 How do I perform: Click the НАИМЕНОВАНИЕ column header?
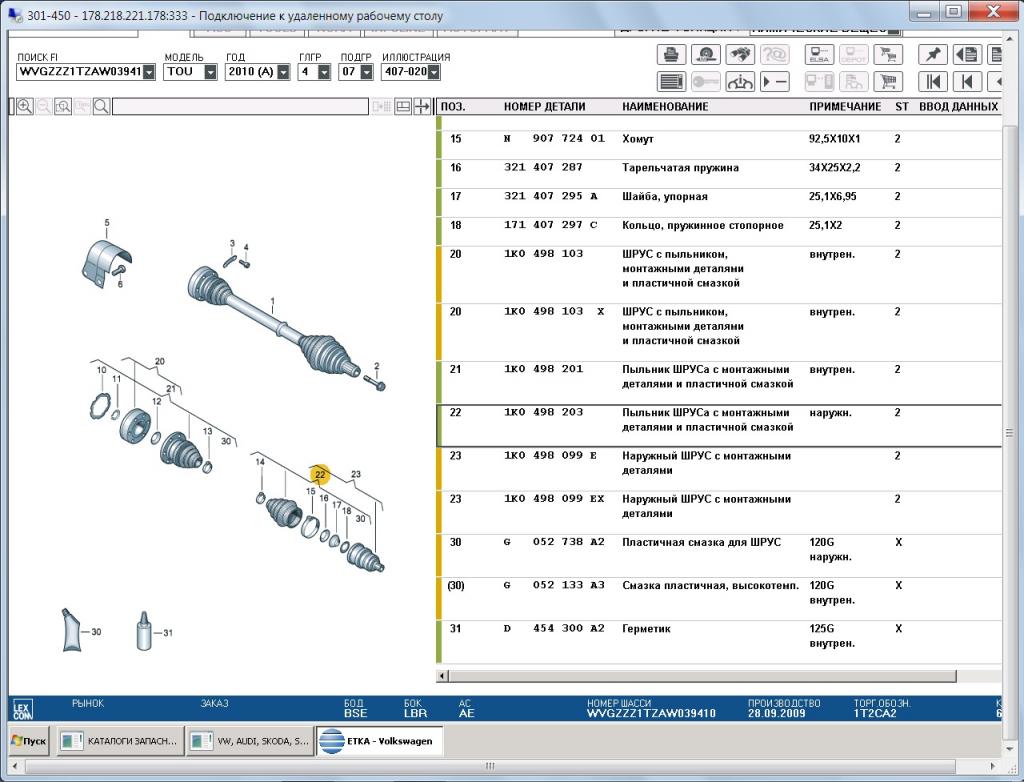(x=665, y=106)
